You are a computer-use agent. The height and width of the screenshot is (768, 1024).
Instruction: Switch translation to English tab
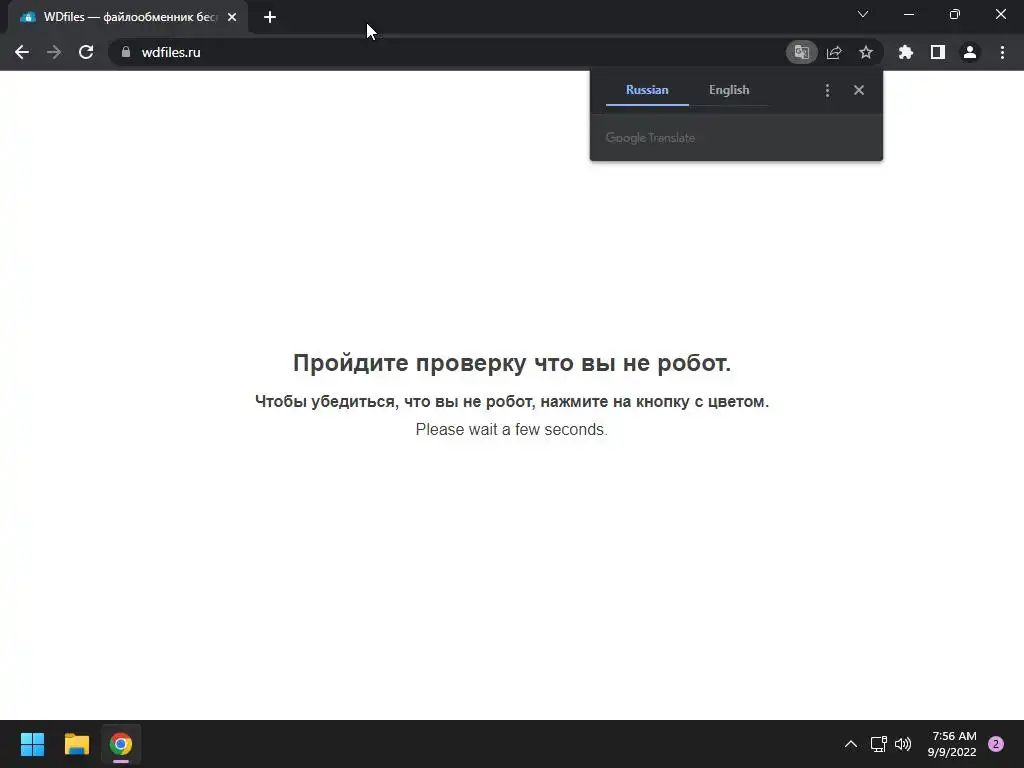coord(729,90)
